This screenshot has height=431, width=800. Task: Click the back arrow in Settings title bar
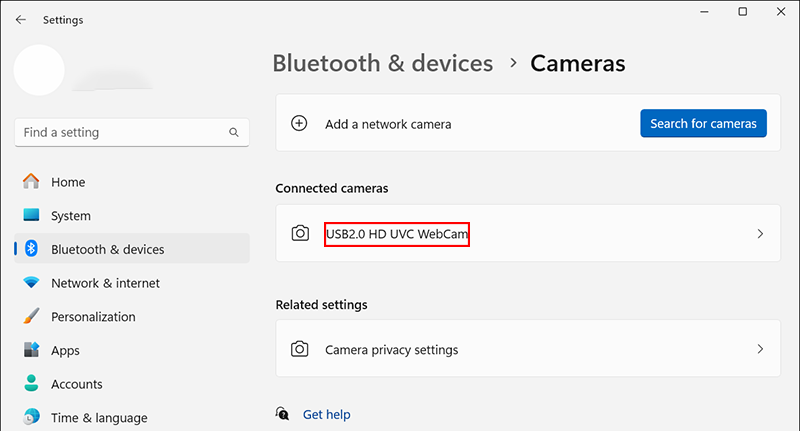tap(20, 19)
